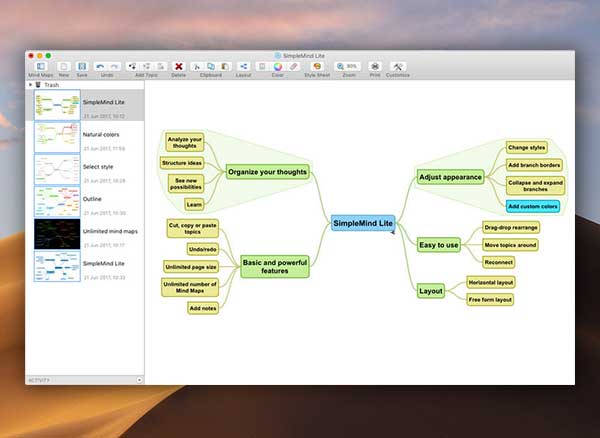The image size is (600, 438).
Task: Undo the last action
Action: click(100, 67)
